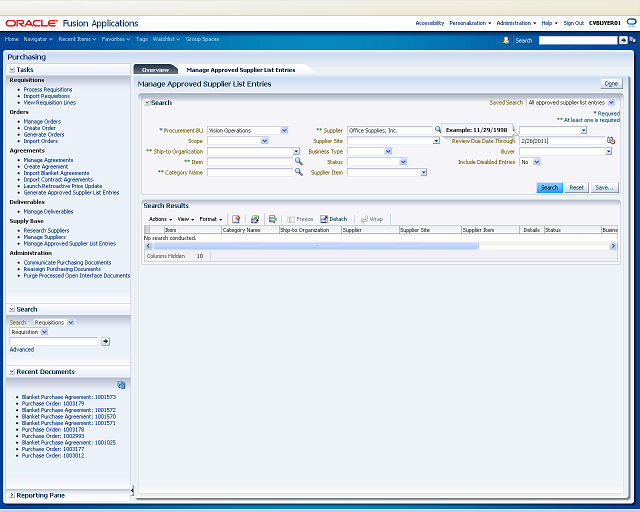
Task: Collapse the Recent Documents panel
Action: click(12, 372)
